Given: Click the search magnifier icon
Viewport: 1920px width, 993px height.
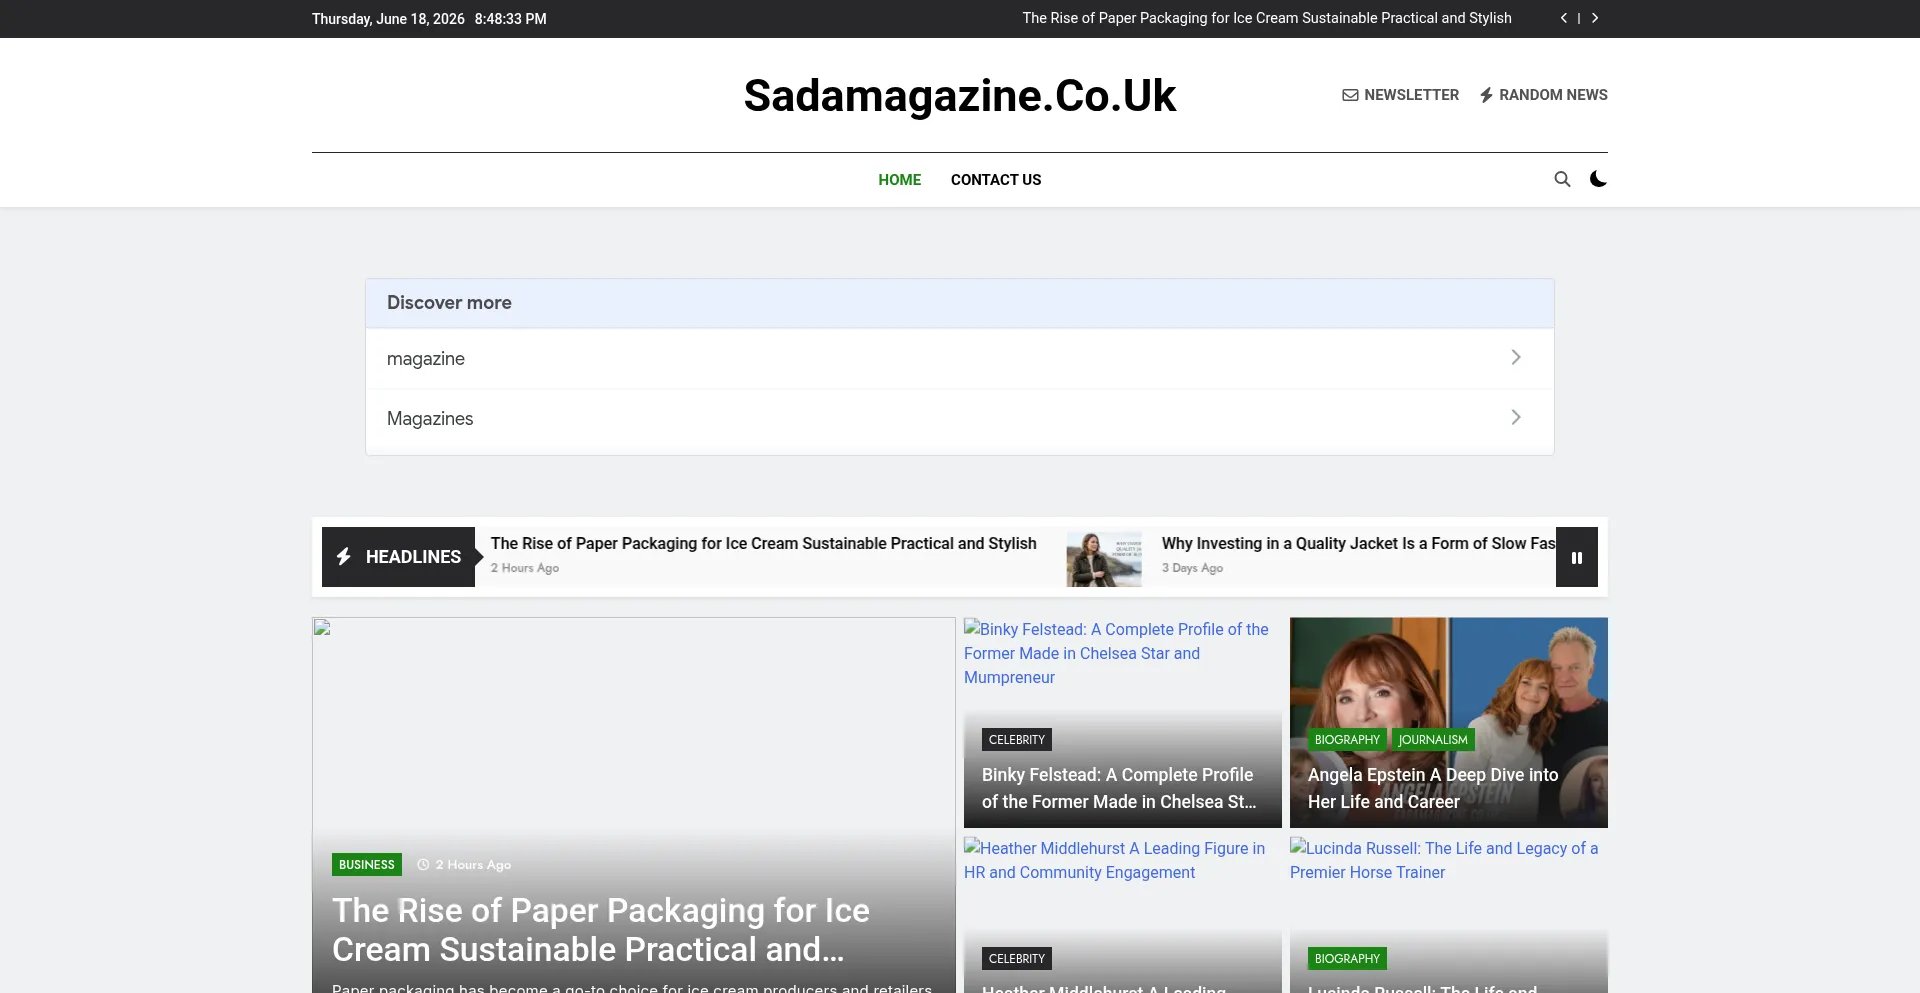Looking at the screenshot, I should [1562, 179].
